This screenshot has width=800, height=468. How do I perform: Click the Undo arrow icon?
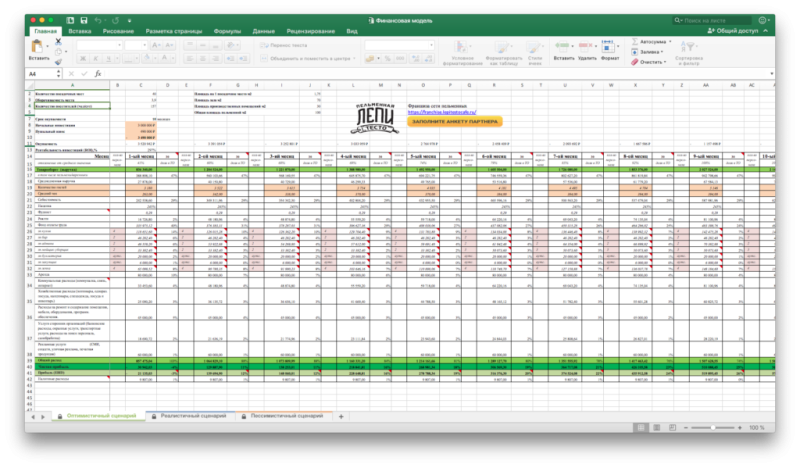tap(97, 20)
